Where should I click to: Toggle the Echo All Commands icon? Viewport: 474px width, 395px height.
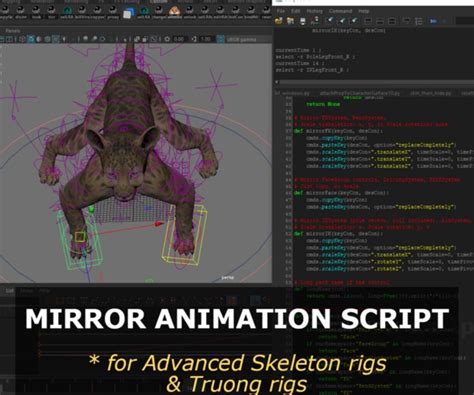[x=406, y=21]
